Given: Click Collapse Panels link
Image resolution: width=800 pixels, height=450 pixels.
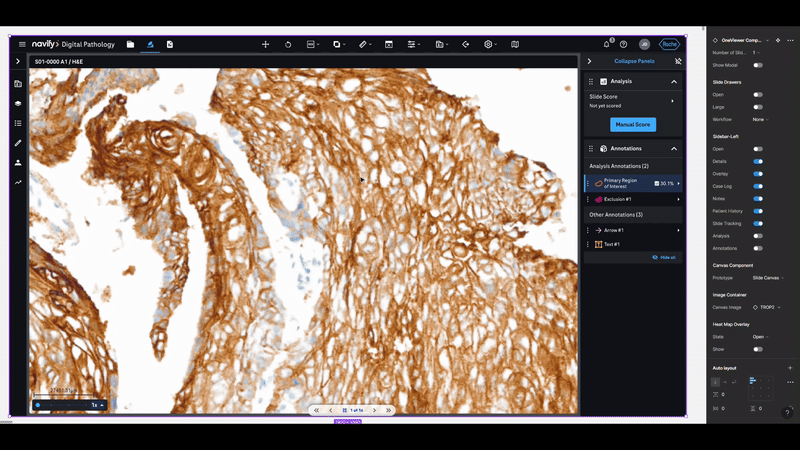Looking at the screenshot, I should 634,61.
